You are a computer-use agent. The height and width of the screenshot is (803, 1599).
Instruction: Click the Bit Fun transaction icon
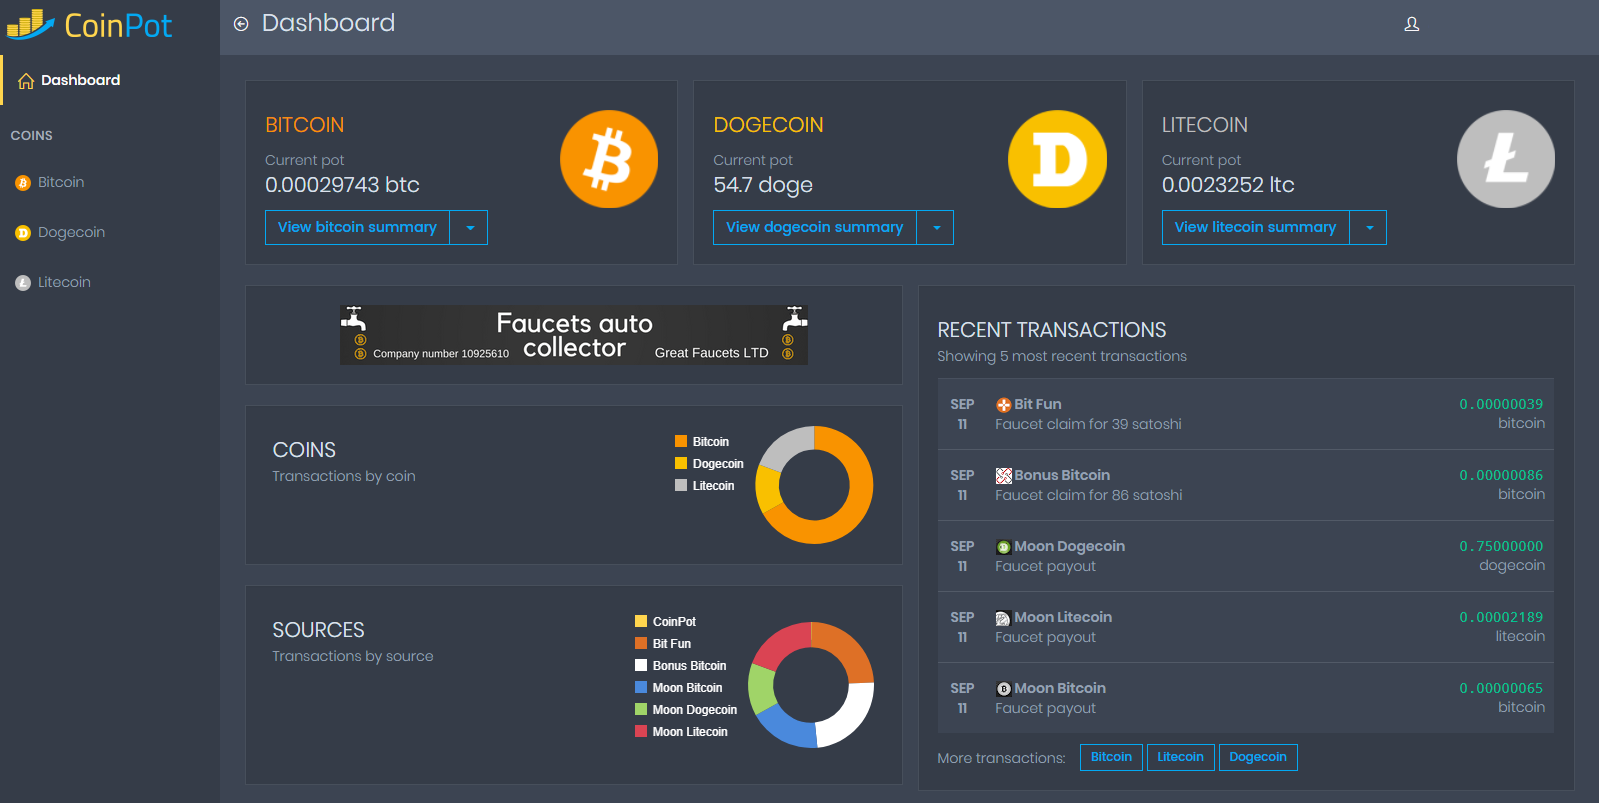1003,405
